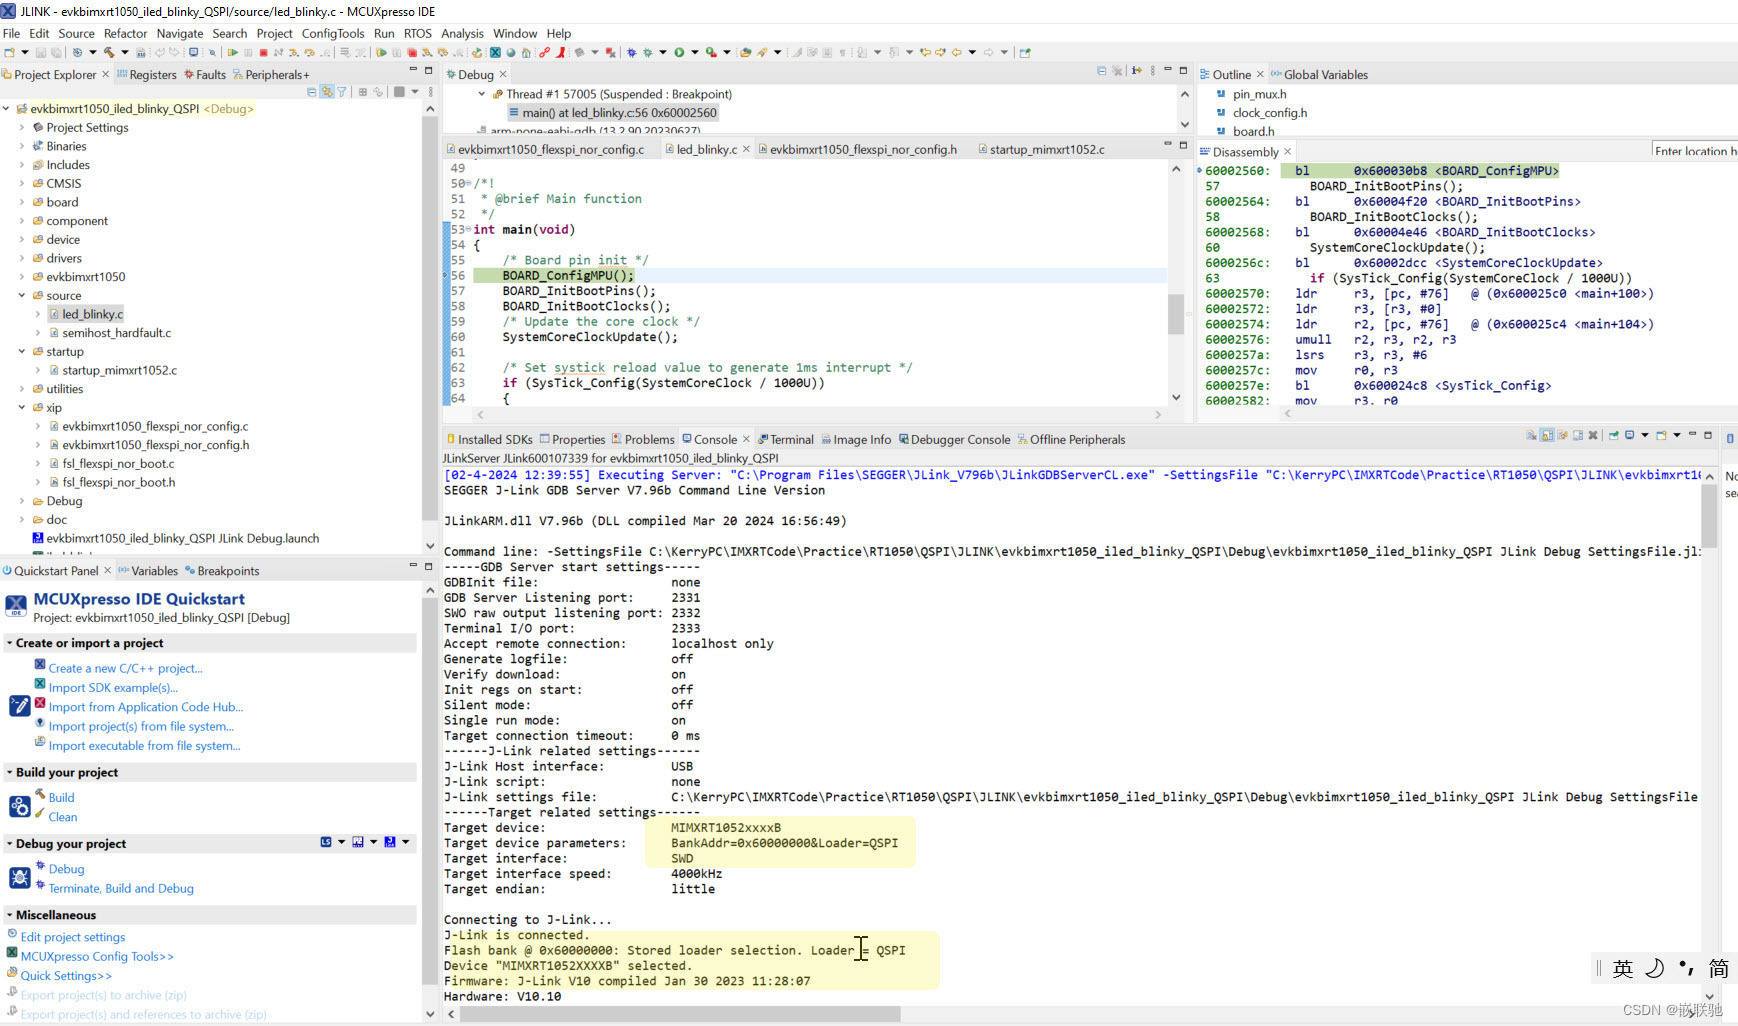Viewport: 1738px width, 1026px height.
Task: Select led_blinky.c in the source folder
Action: click(93, 314)
